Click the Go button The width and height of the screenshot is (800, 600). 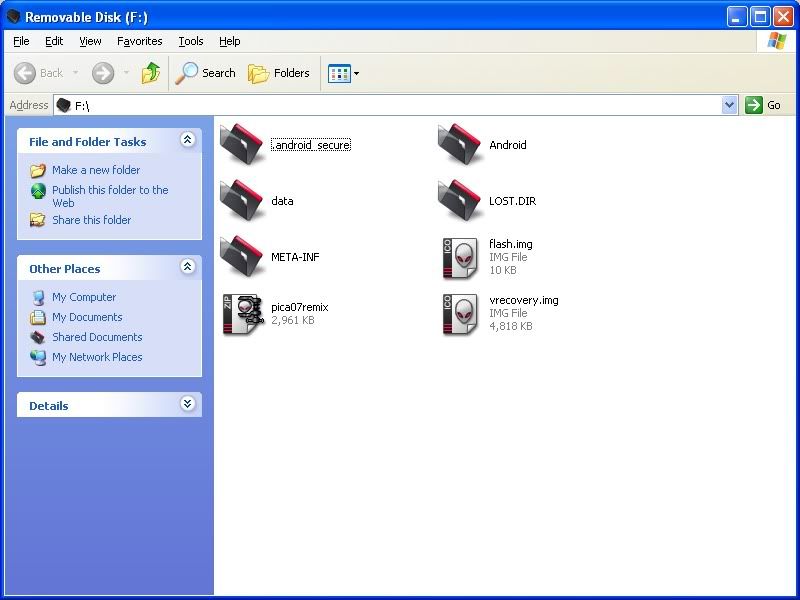point(764,105)
